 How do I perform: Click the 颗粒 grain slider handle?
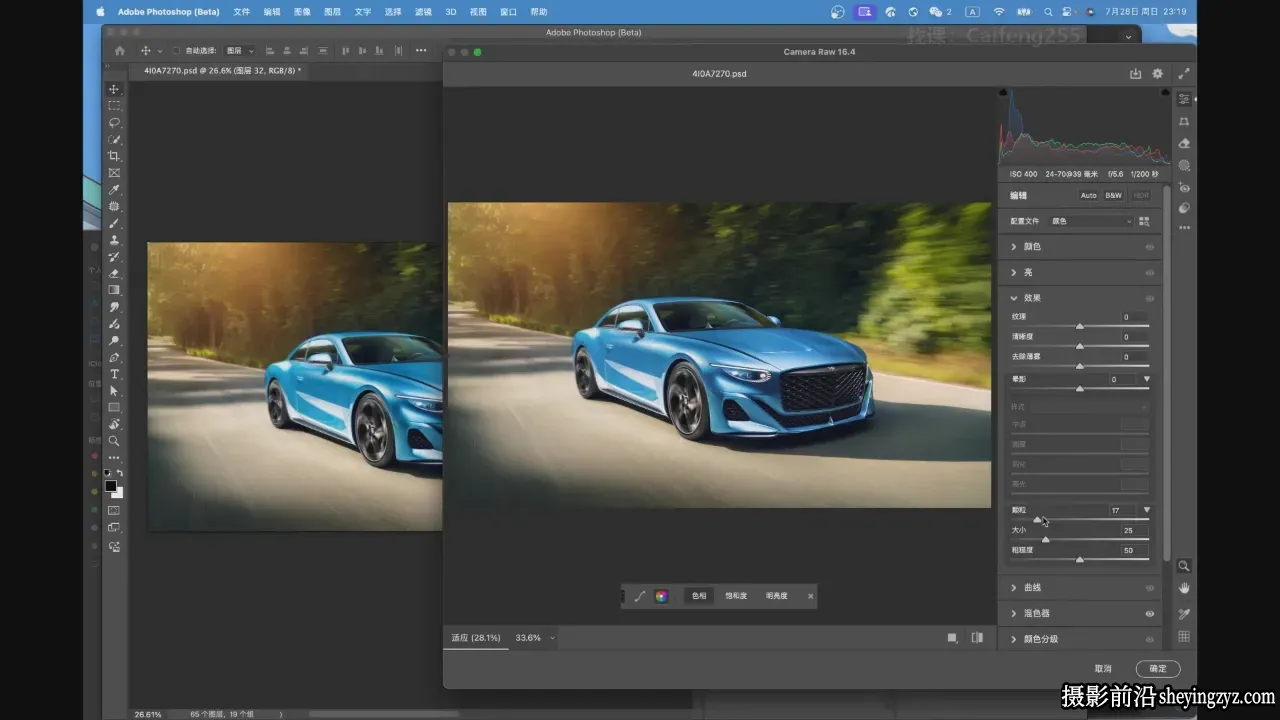coord(1037,520)
